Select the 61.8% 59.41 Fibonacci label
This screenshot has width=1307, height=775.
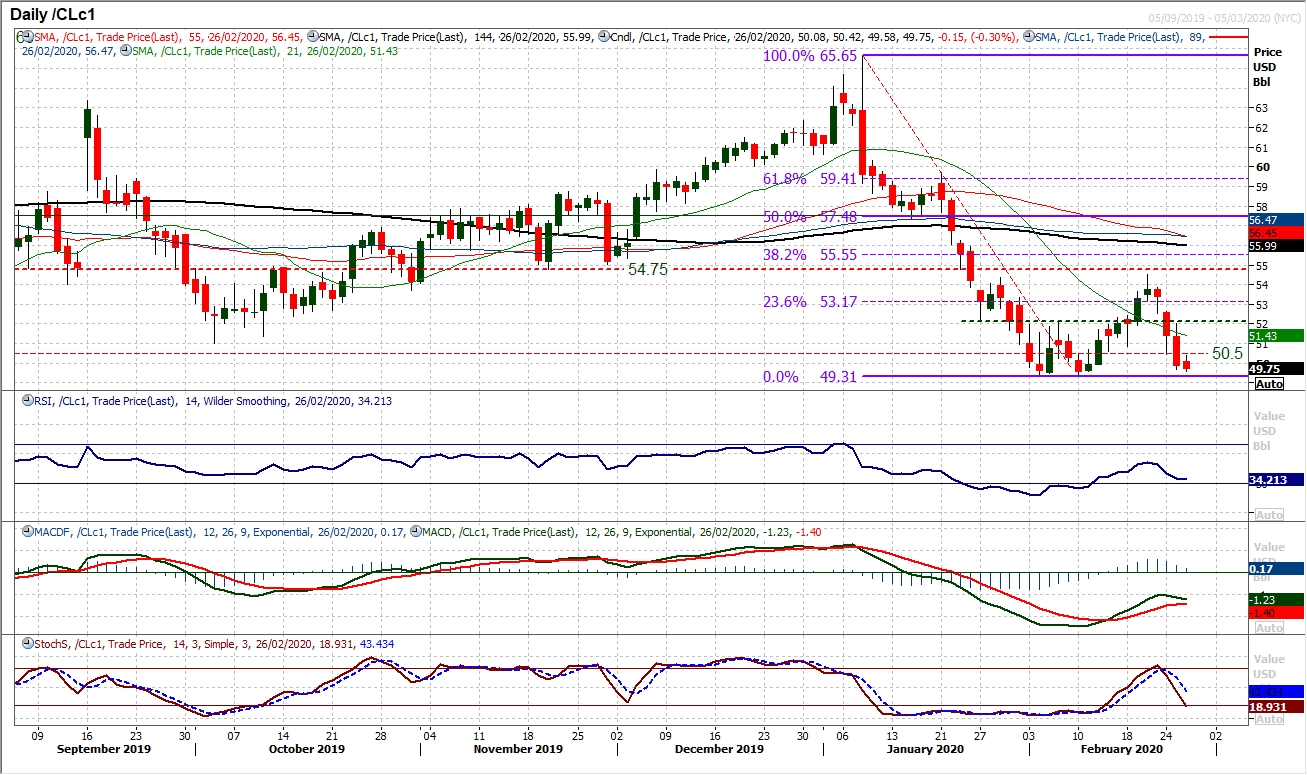(812, 179)
